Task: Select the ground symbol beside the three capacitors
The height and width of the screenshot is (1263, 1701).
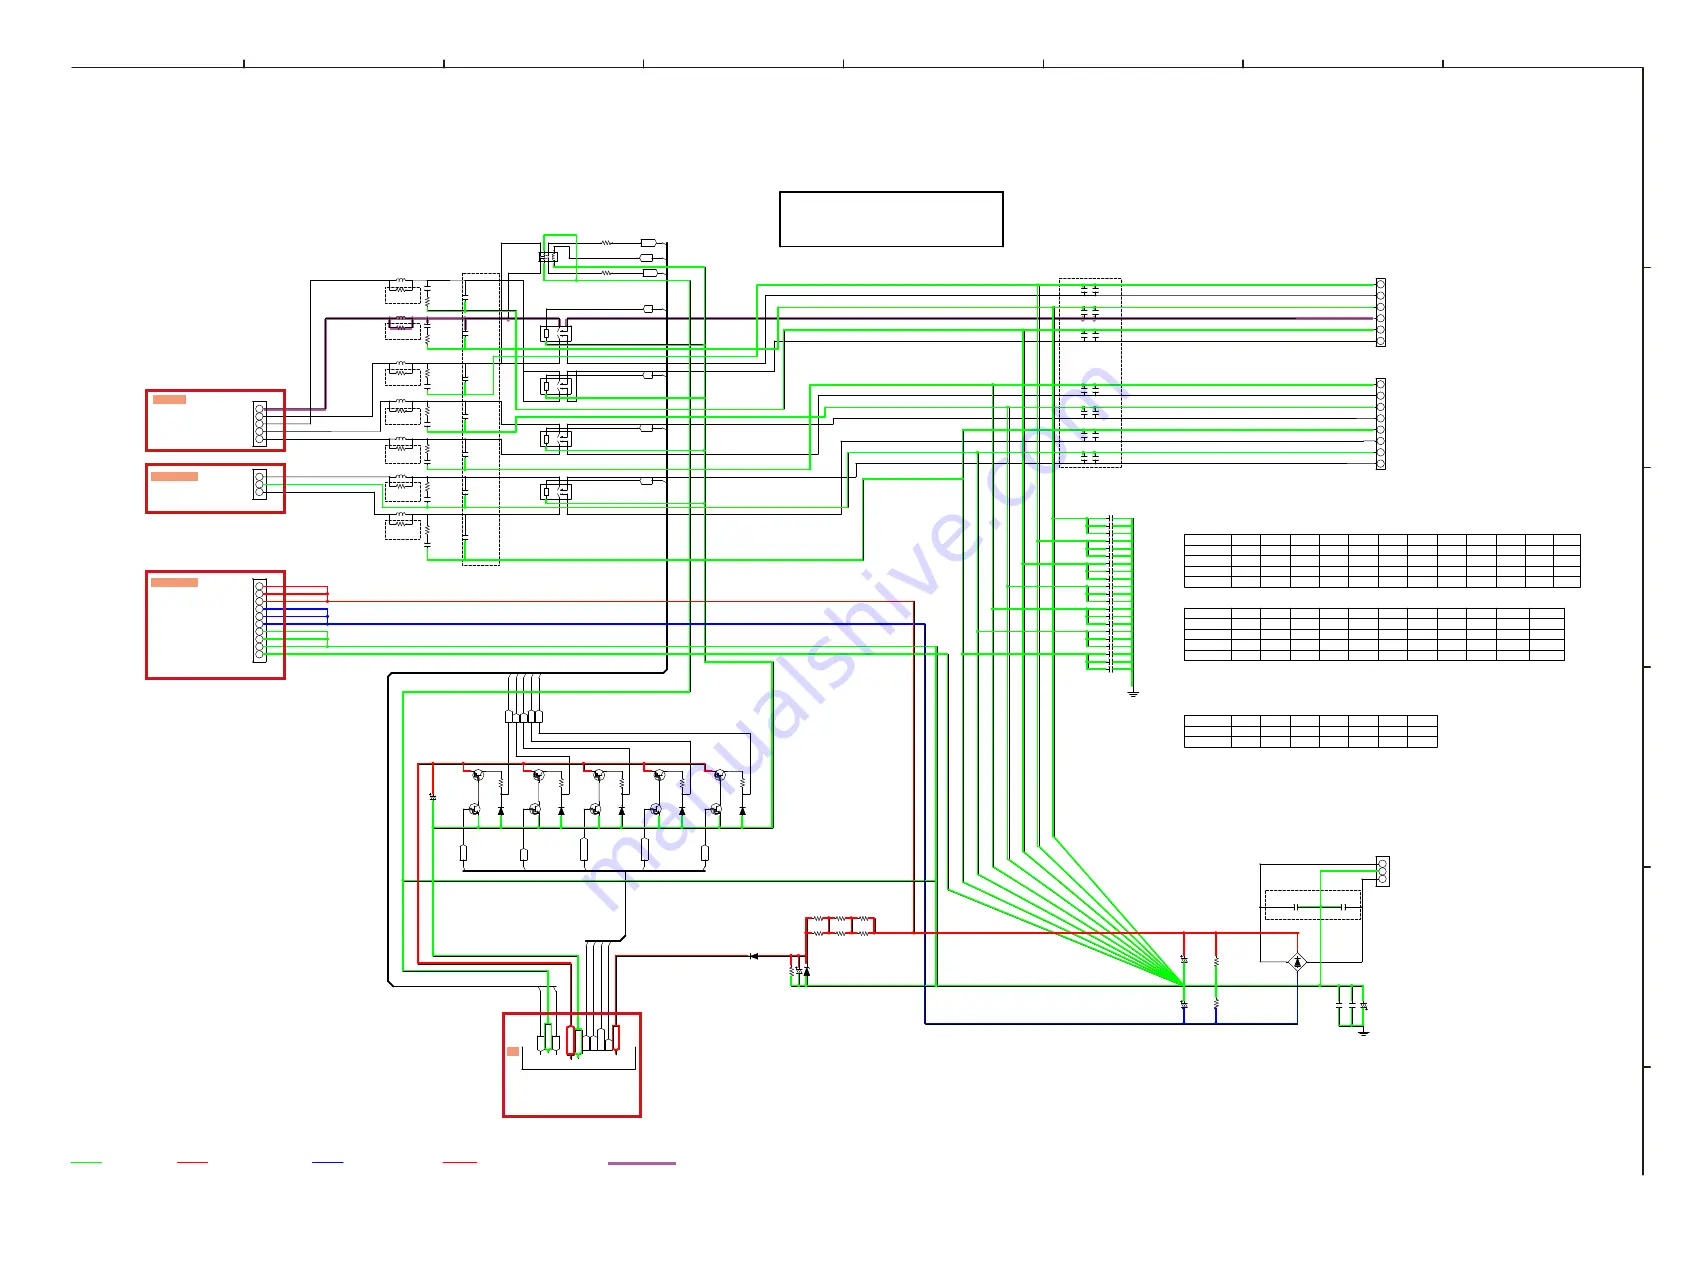Action: pos(1363,1032)
